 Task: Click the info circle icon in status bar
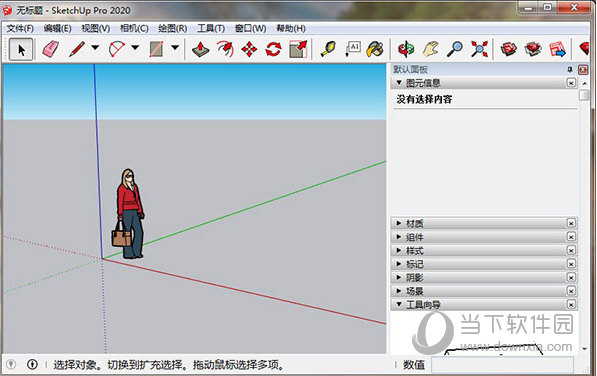(32, 365)
